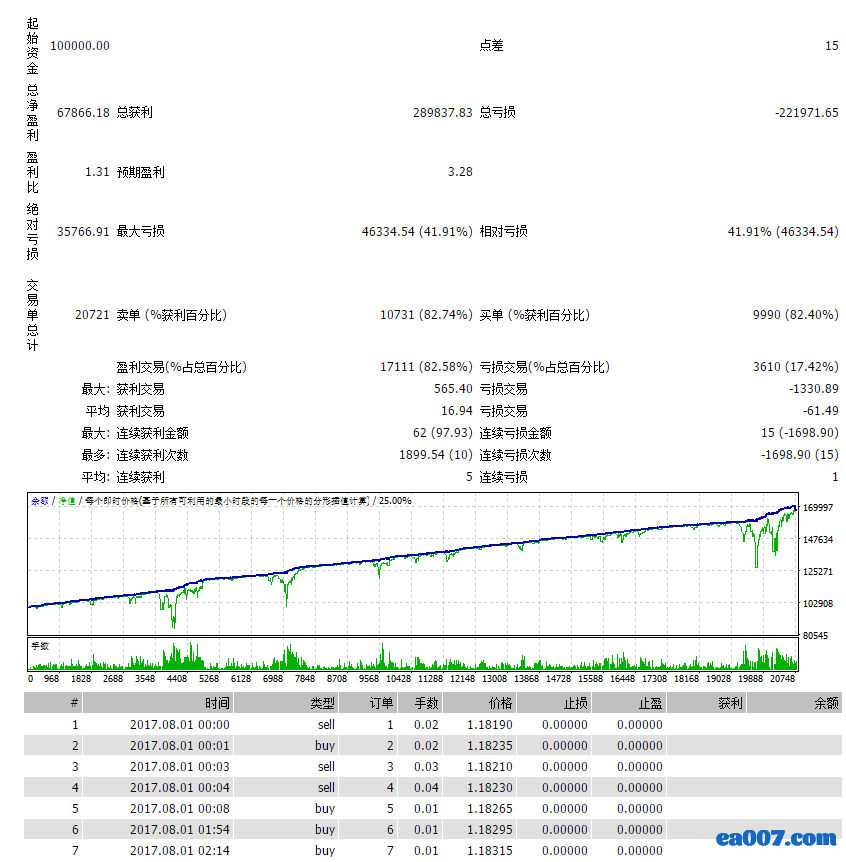The width and height of the screenshot is (846, 862).
Task: Select the 总获利 value 289837.83
Action: 442,113
